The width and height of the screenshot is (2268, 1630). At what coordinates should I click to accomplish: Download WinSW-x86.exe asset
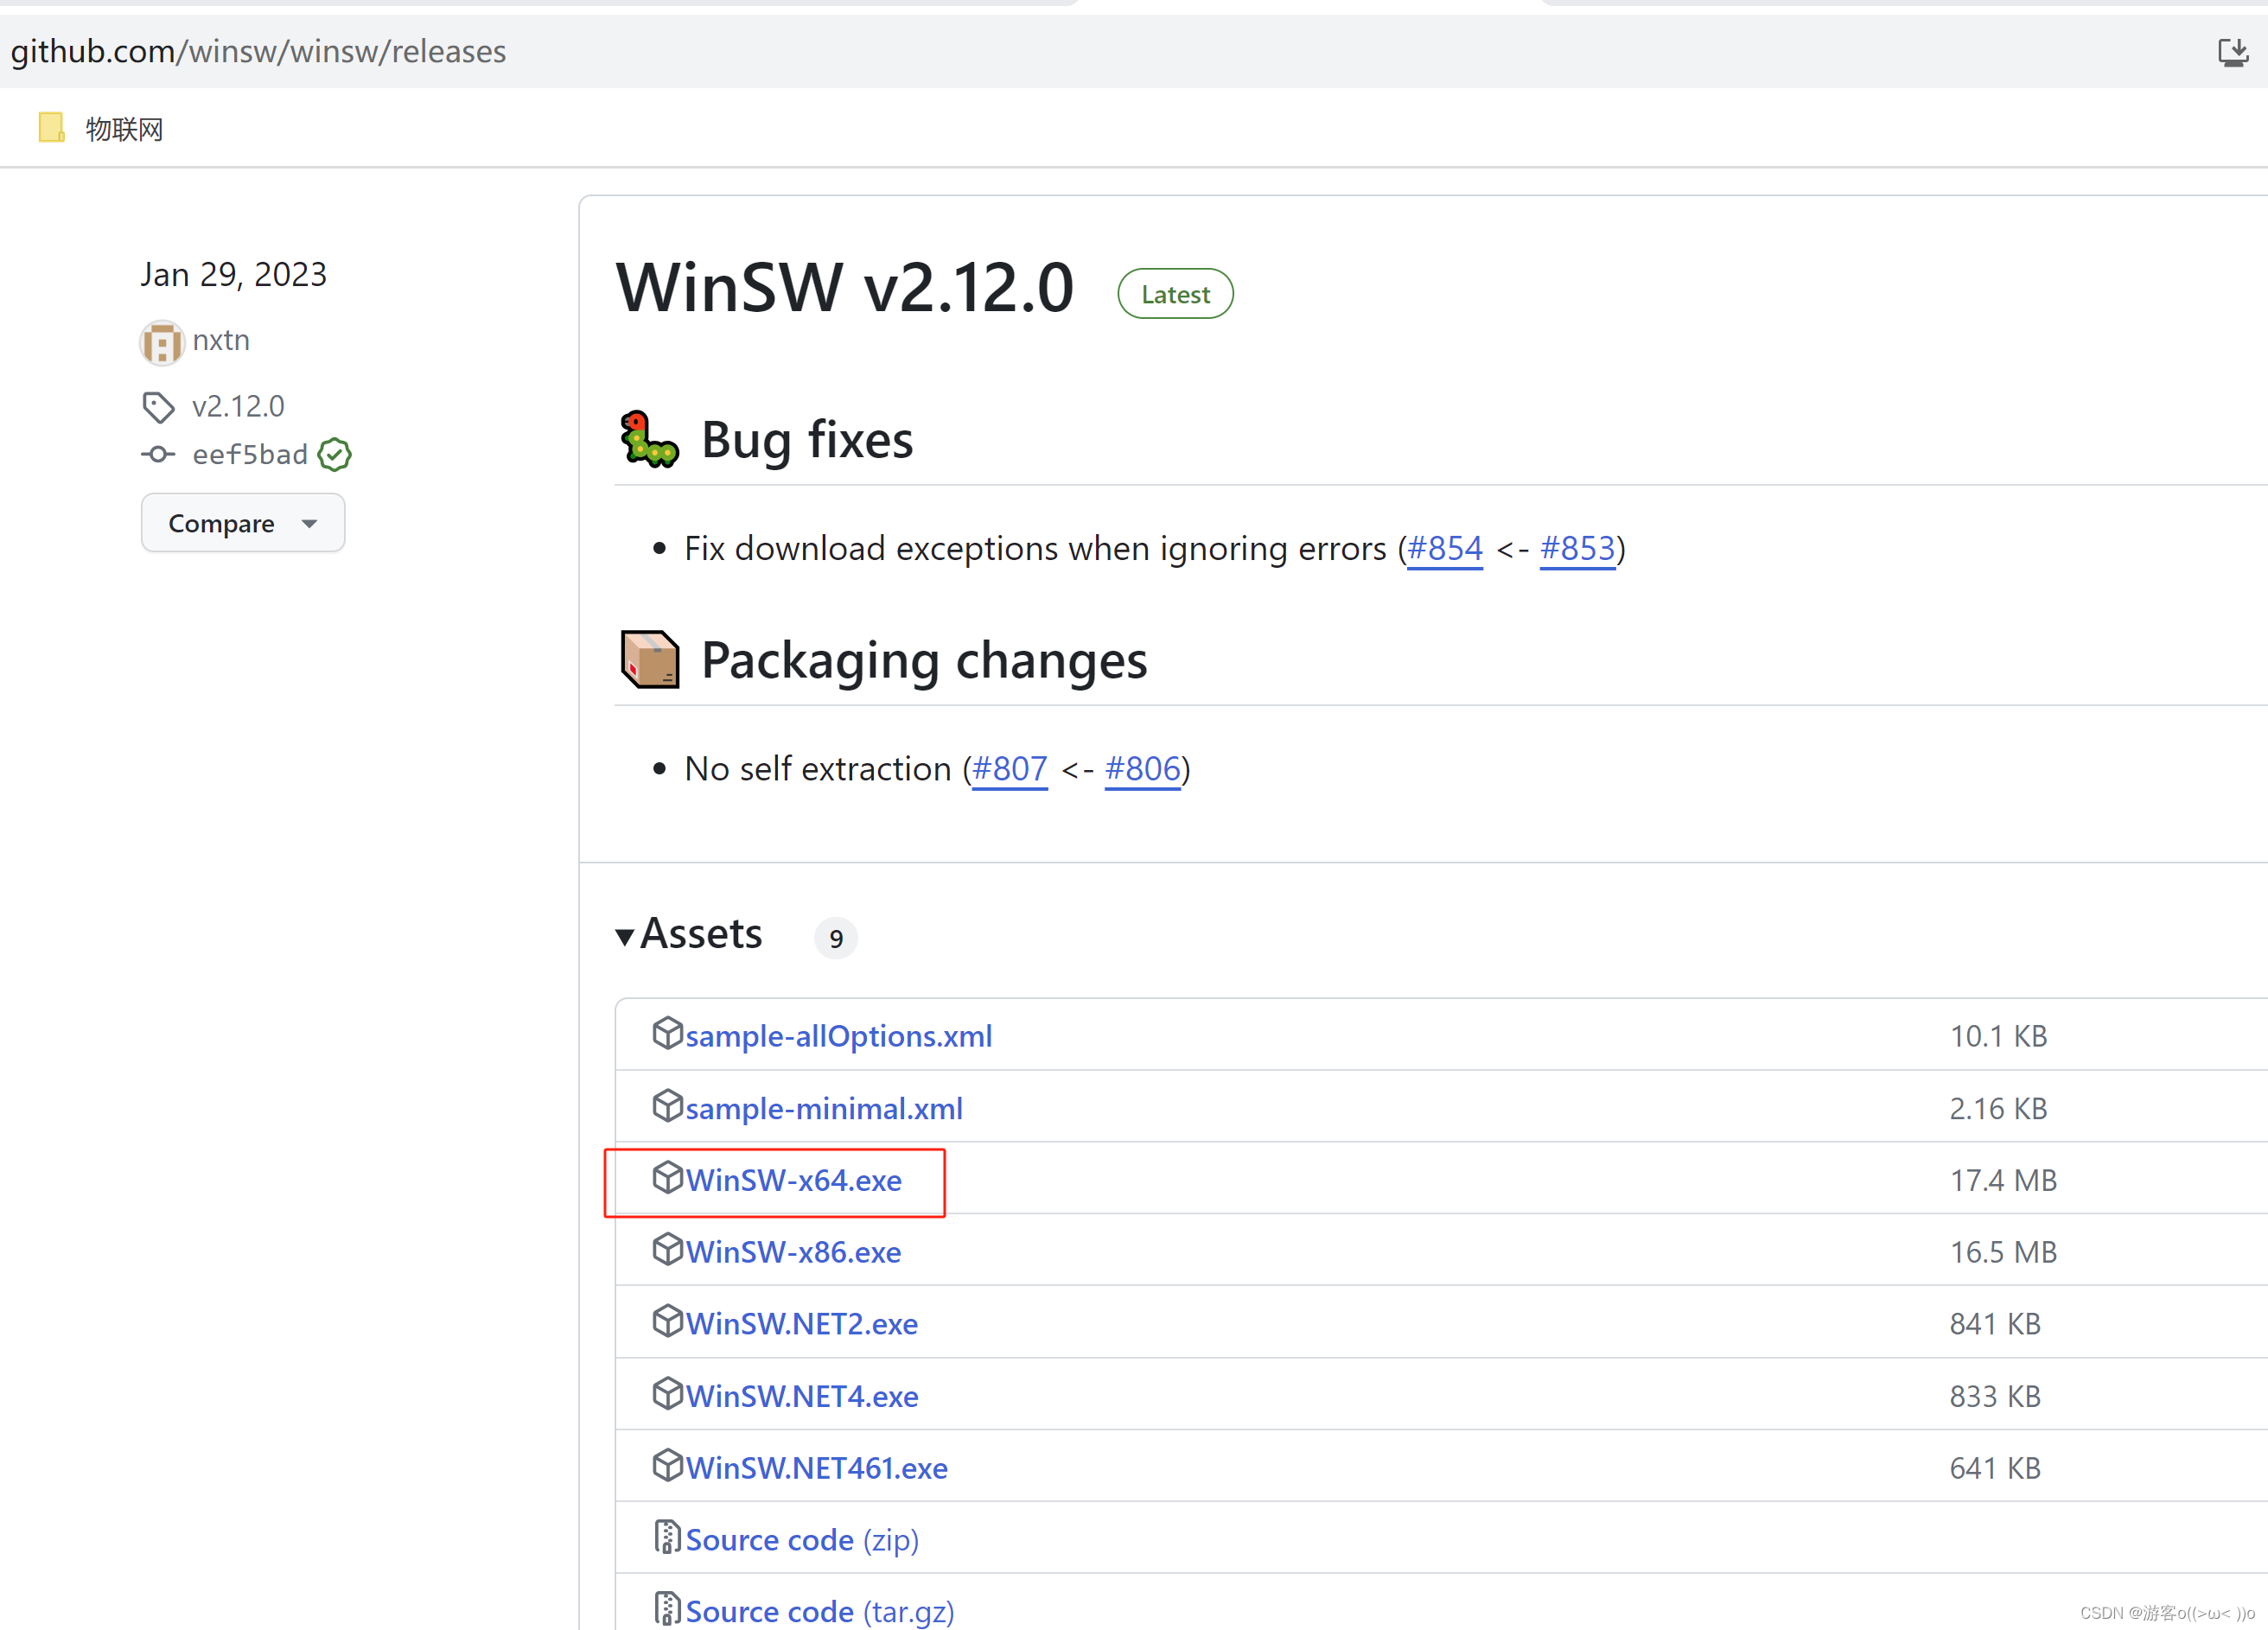(793, 1253)
